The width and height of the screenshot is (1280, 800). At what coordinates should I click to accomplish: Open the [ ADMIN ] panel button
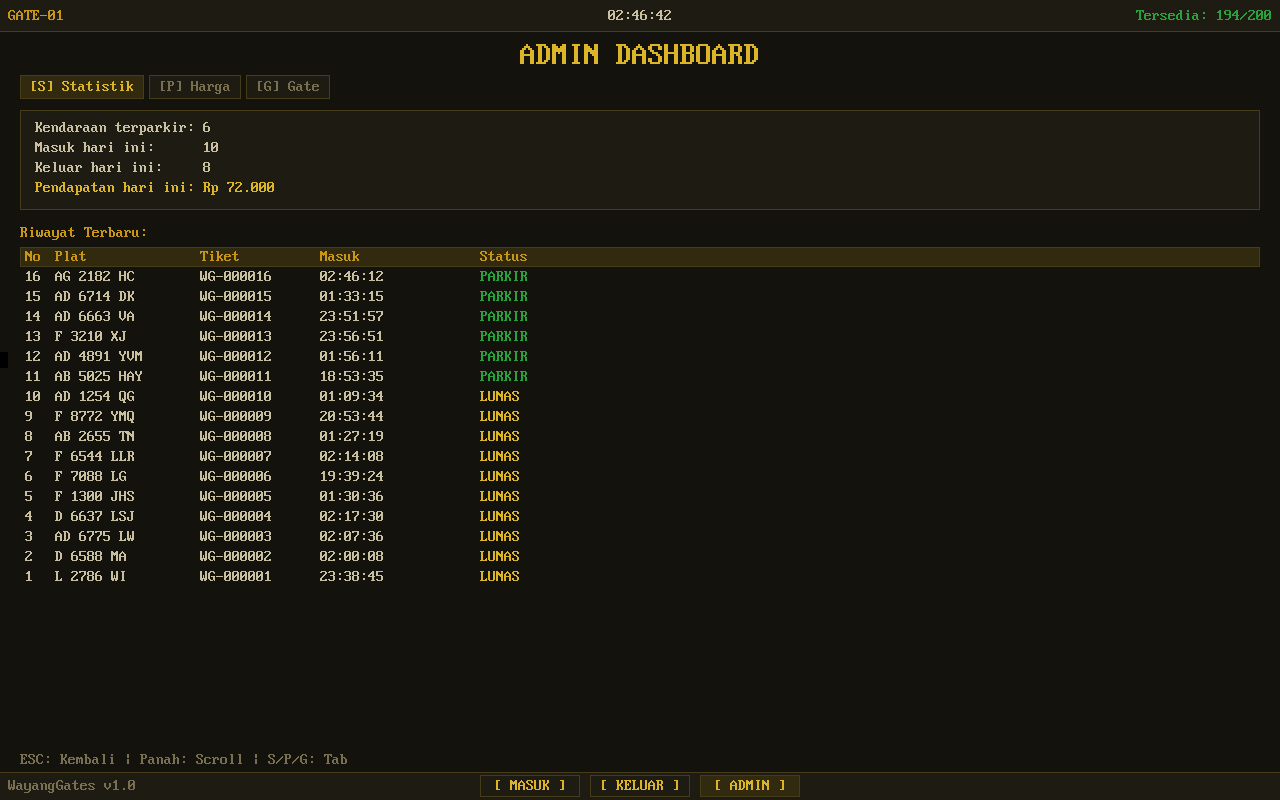pos(749,785)
